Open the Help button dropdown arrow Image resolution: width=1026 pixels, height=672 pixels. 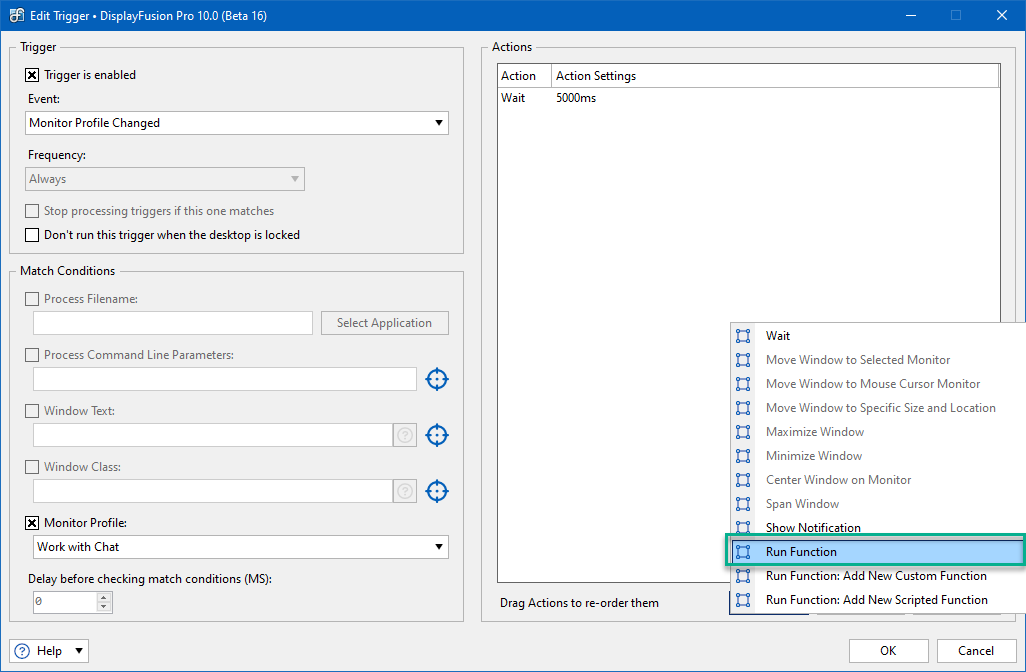(79, 650)
